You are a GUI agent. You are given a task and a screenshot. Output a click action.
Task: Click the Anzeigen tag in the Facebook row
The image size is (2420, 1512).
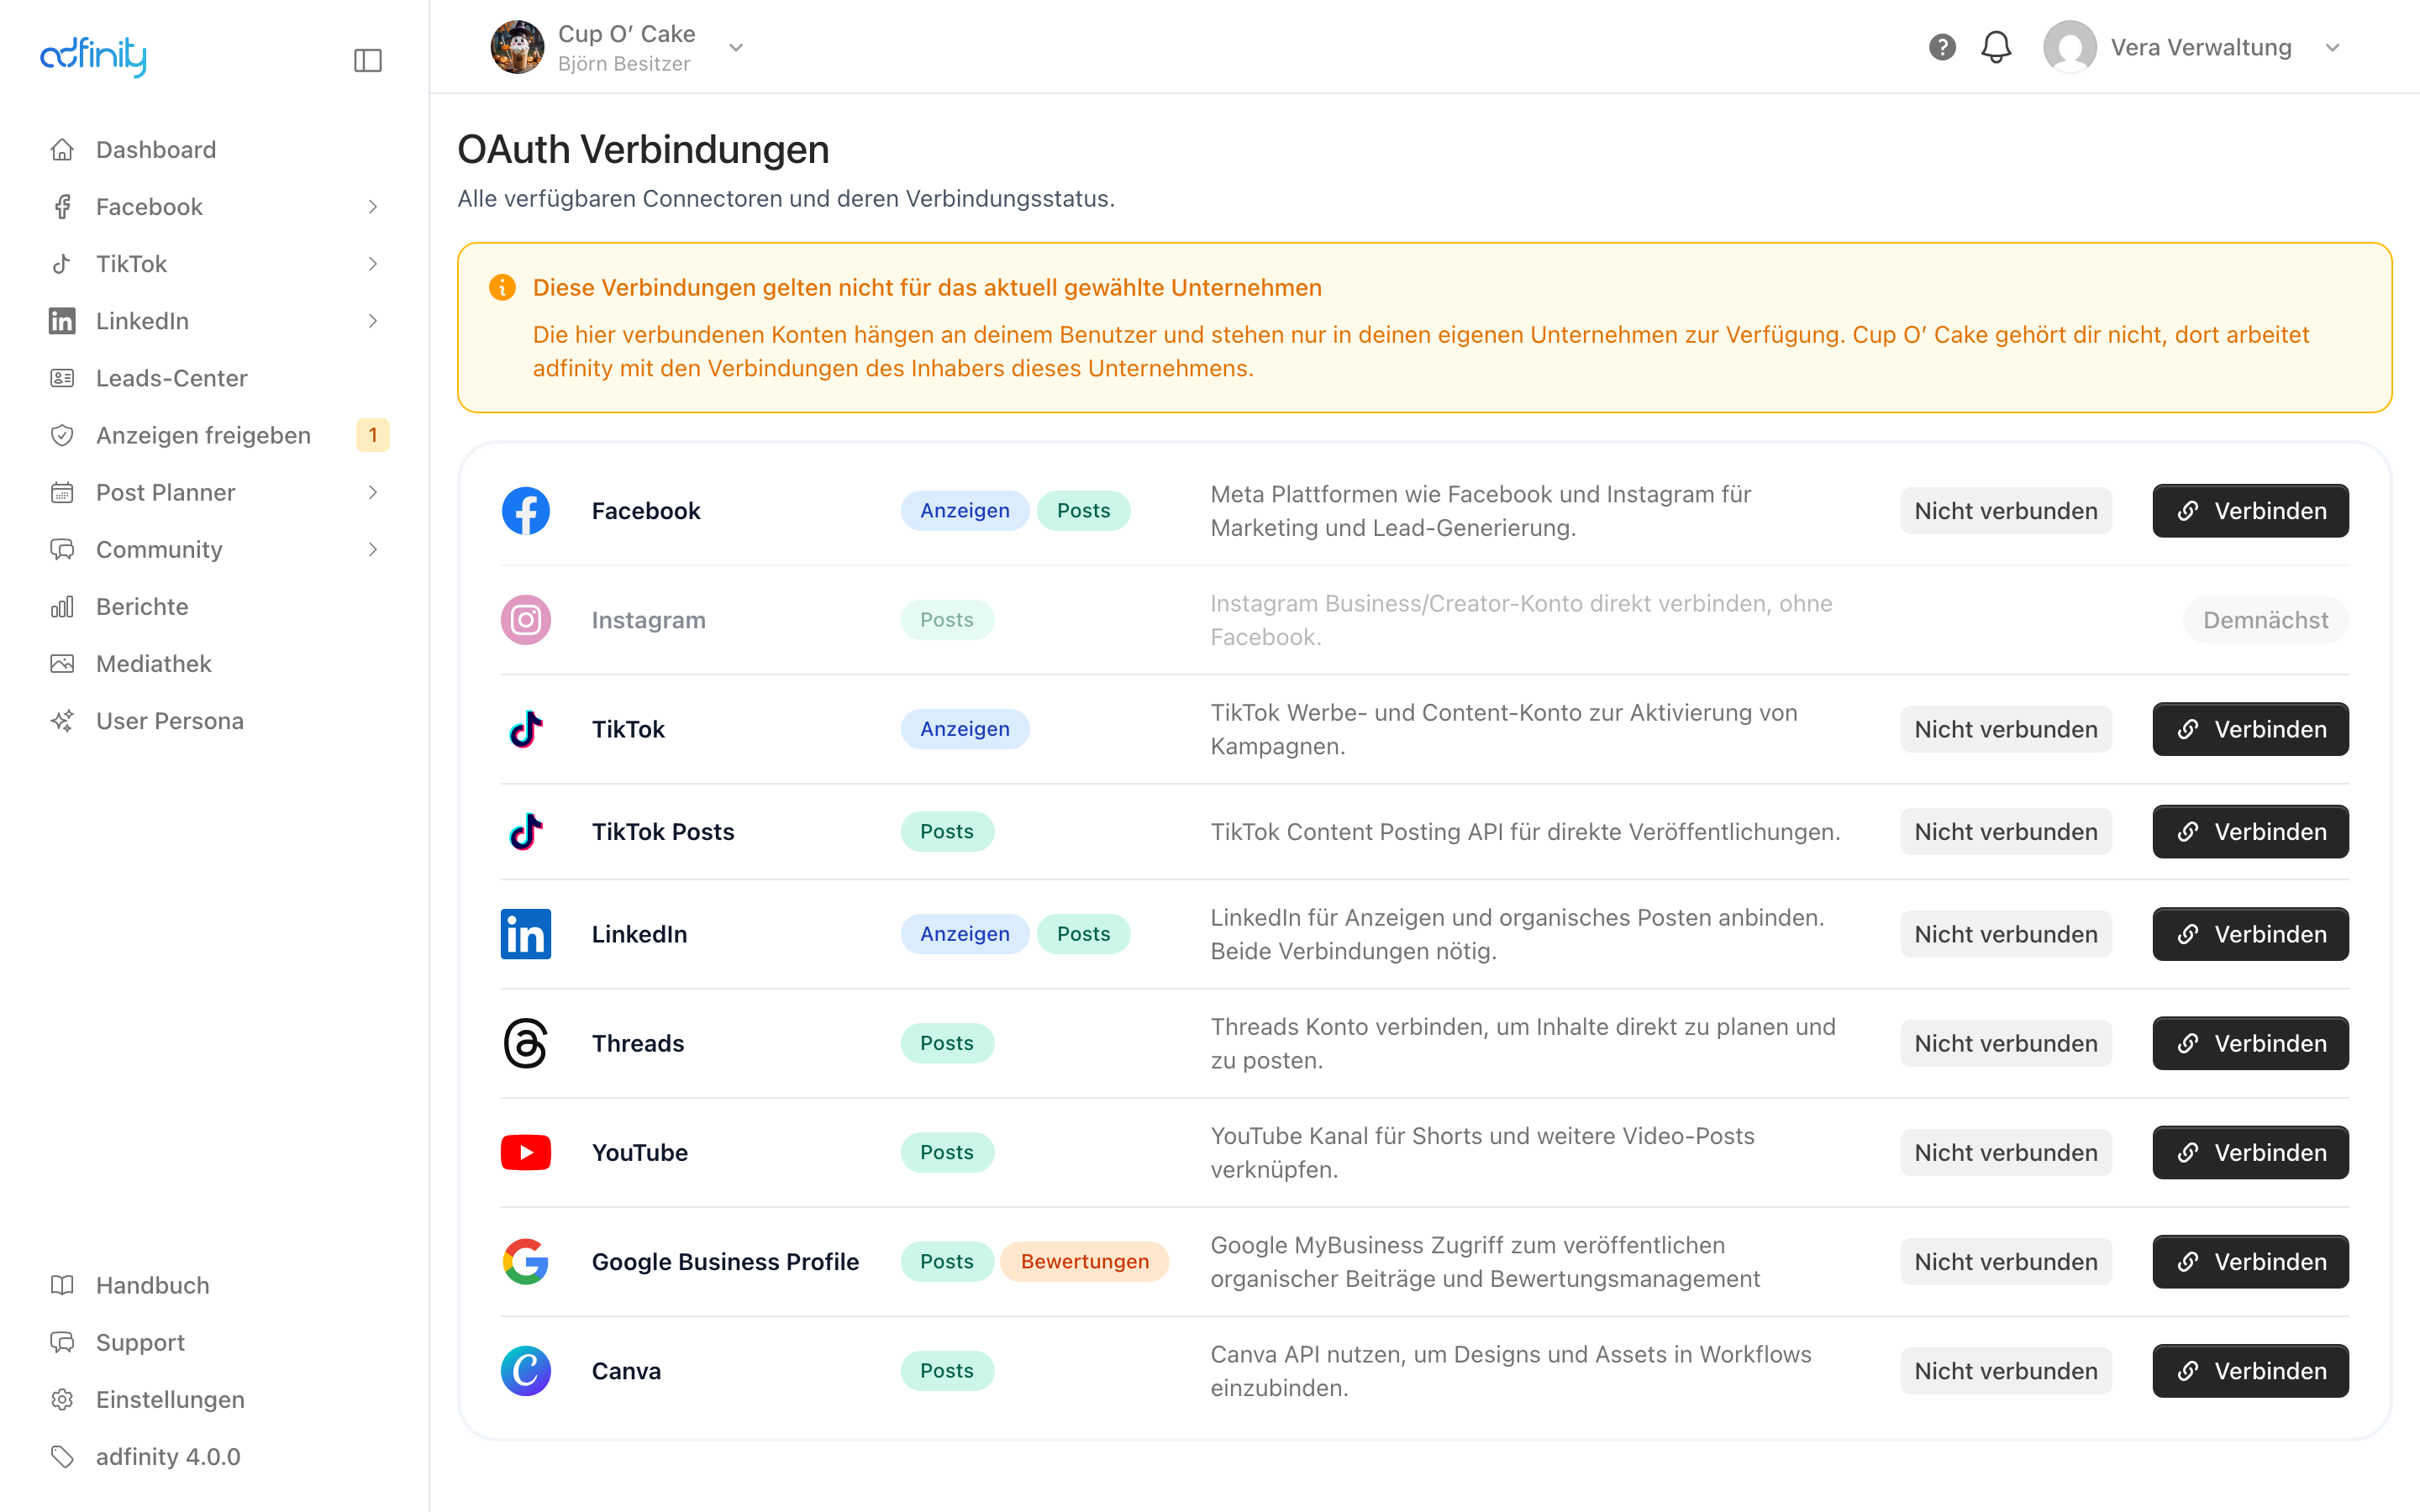click(x=965, y=511)
